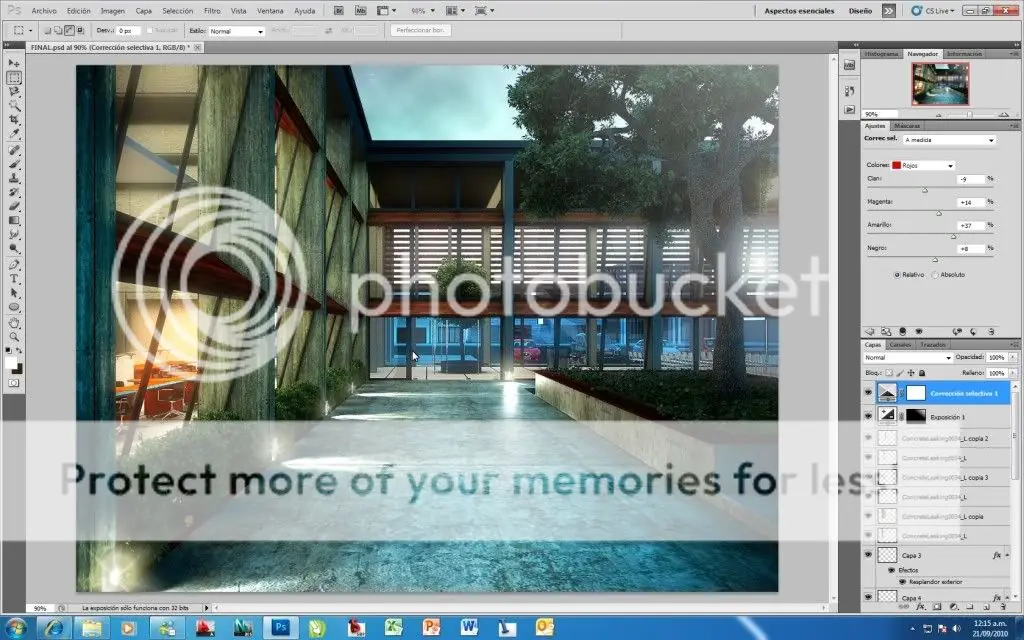1024x640 pixels.
Task: Switch to the Trazados tab
Action: [x=933, y=344]
